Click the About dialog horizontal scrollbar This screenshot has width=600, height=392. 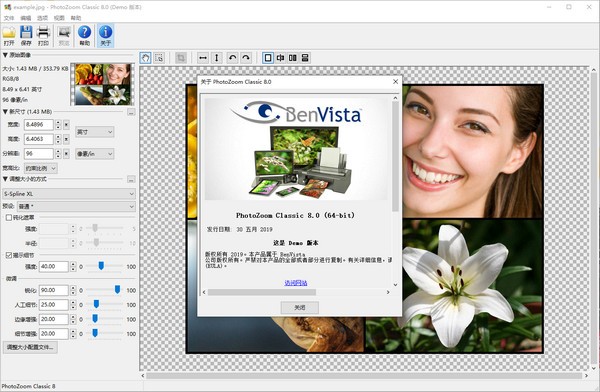pyautogui.click(x=262, y=292)
